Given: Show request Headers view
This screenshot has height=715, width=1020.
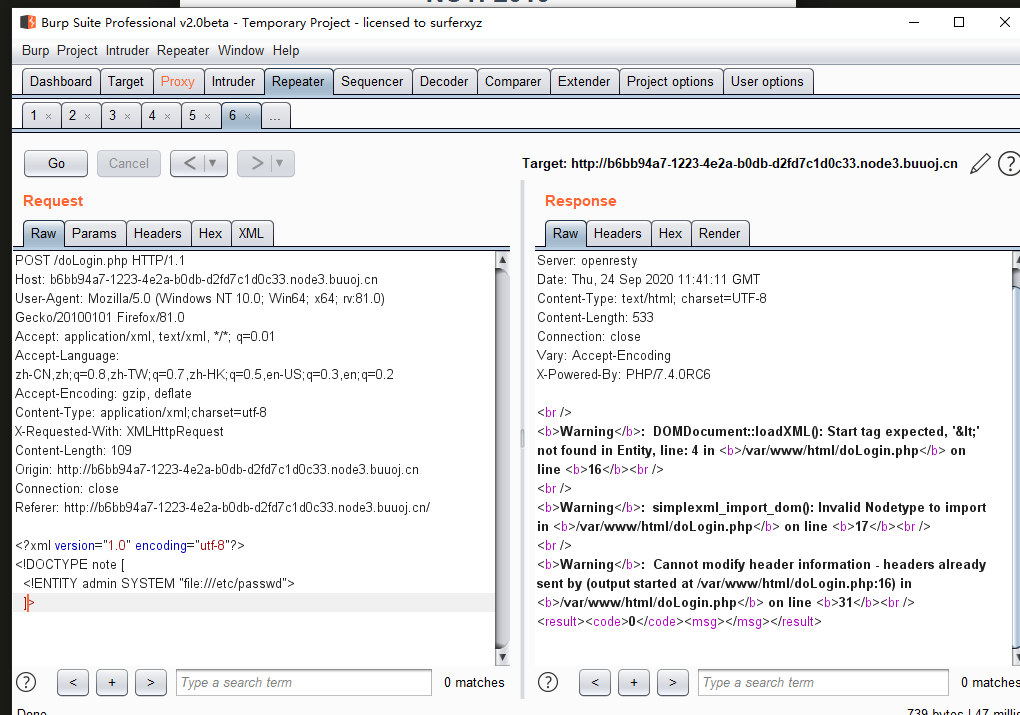Looking at the screenshot, I should [x=157, y=234].
